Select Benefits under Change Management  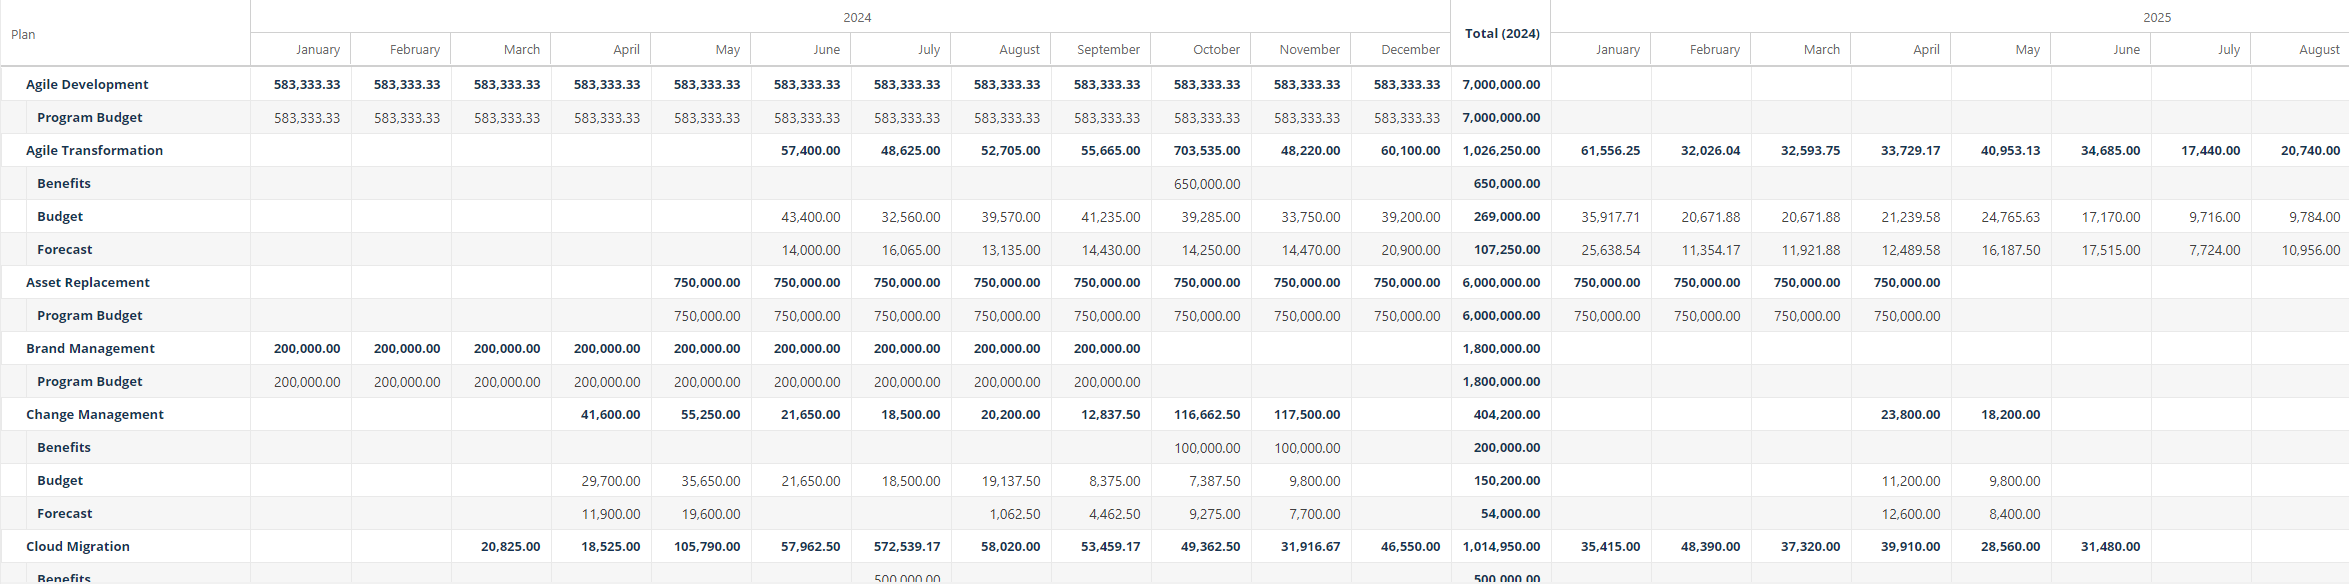(64, 447)
